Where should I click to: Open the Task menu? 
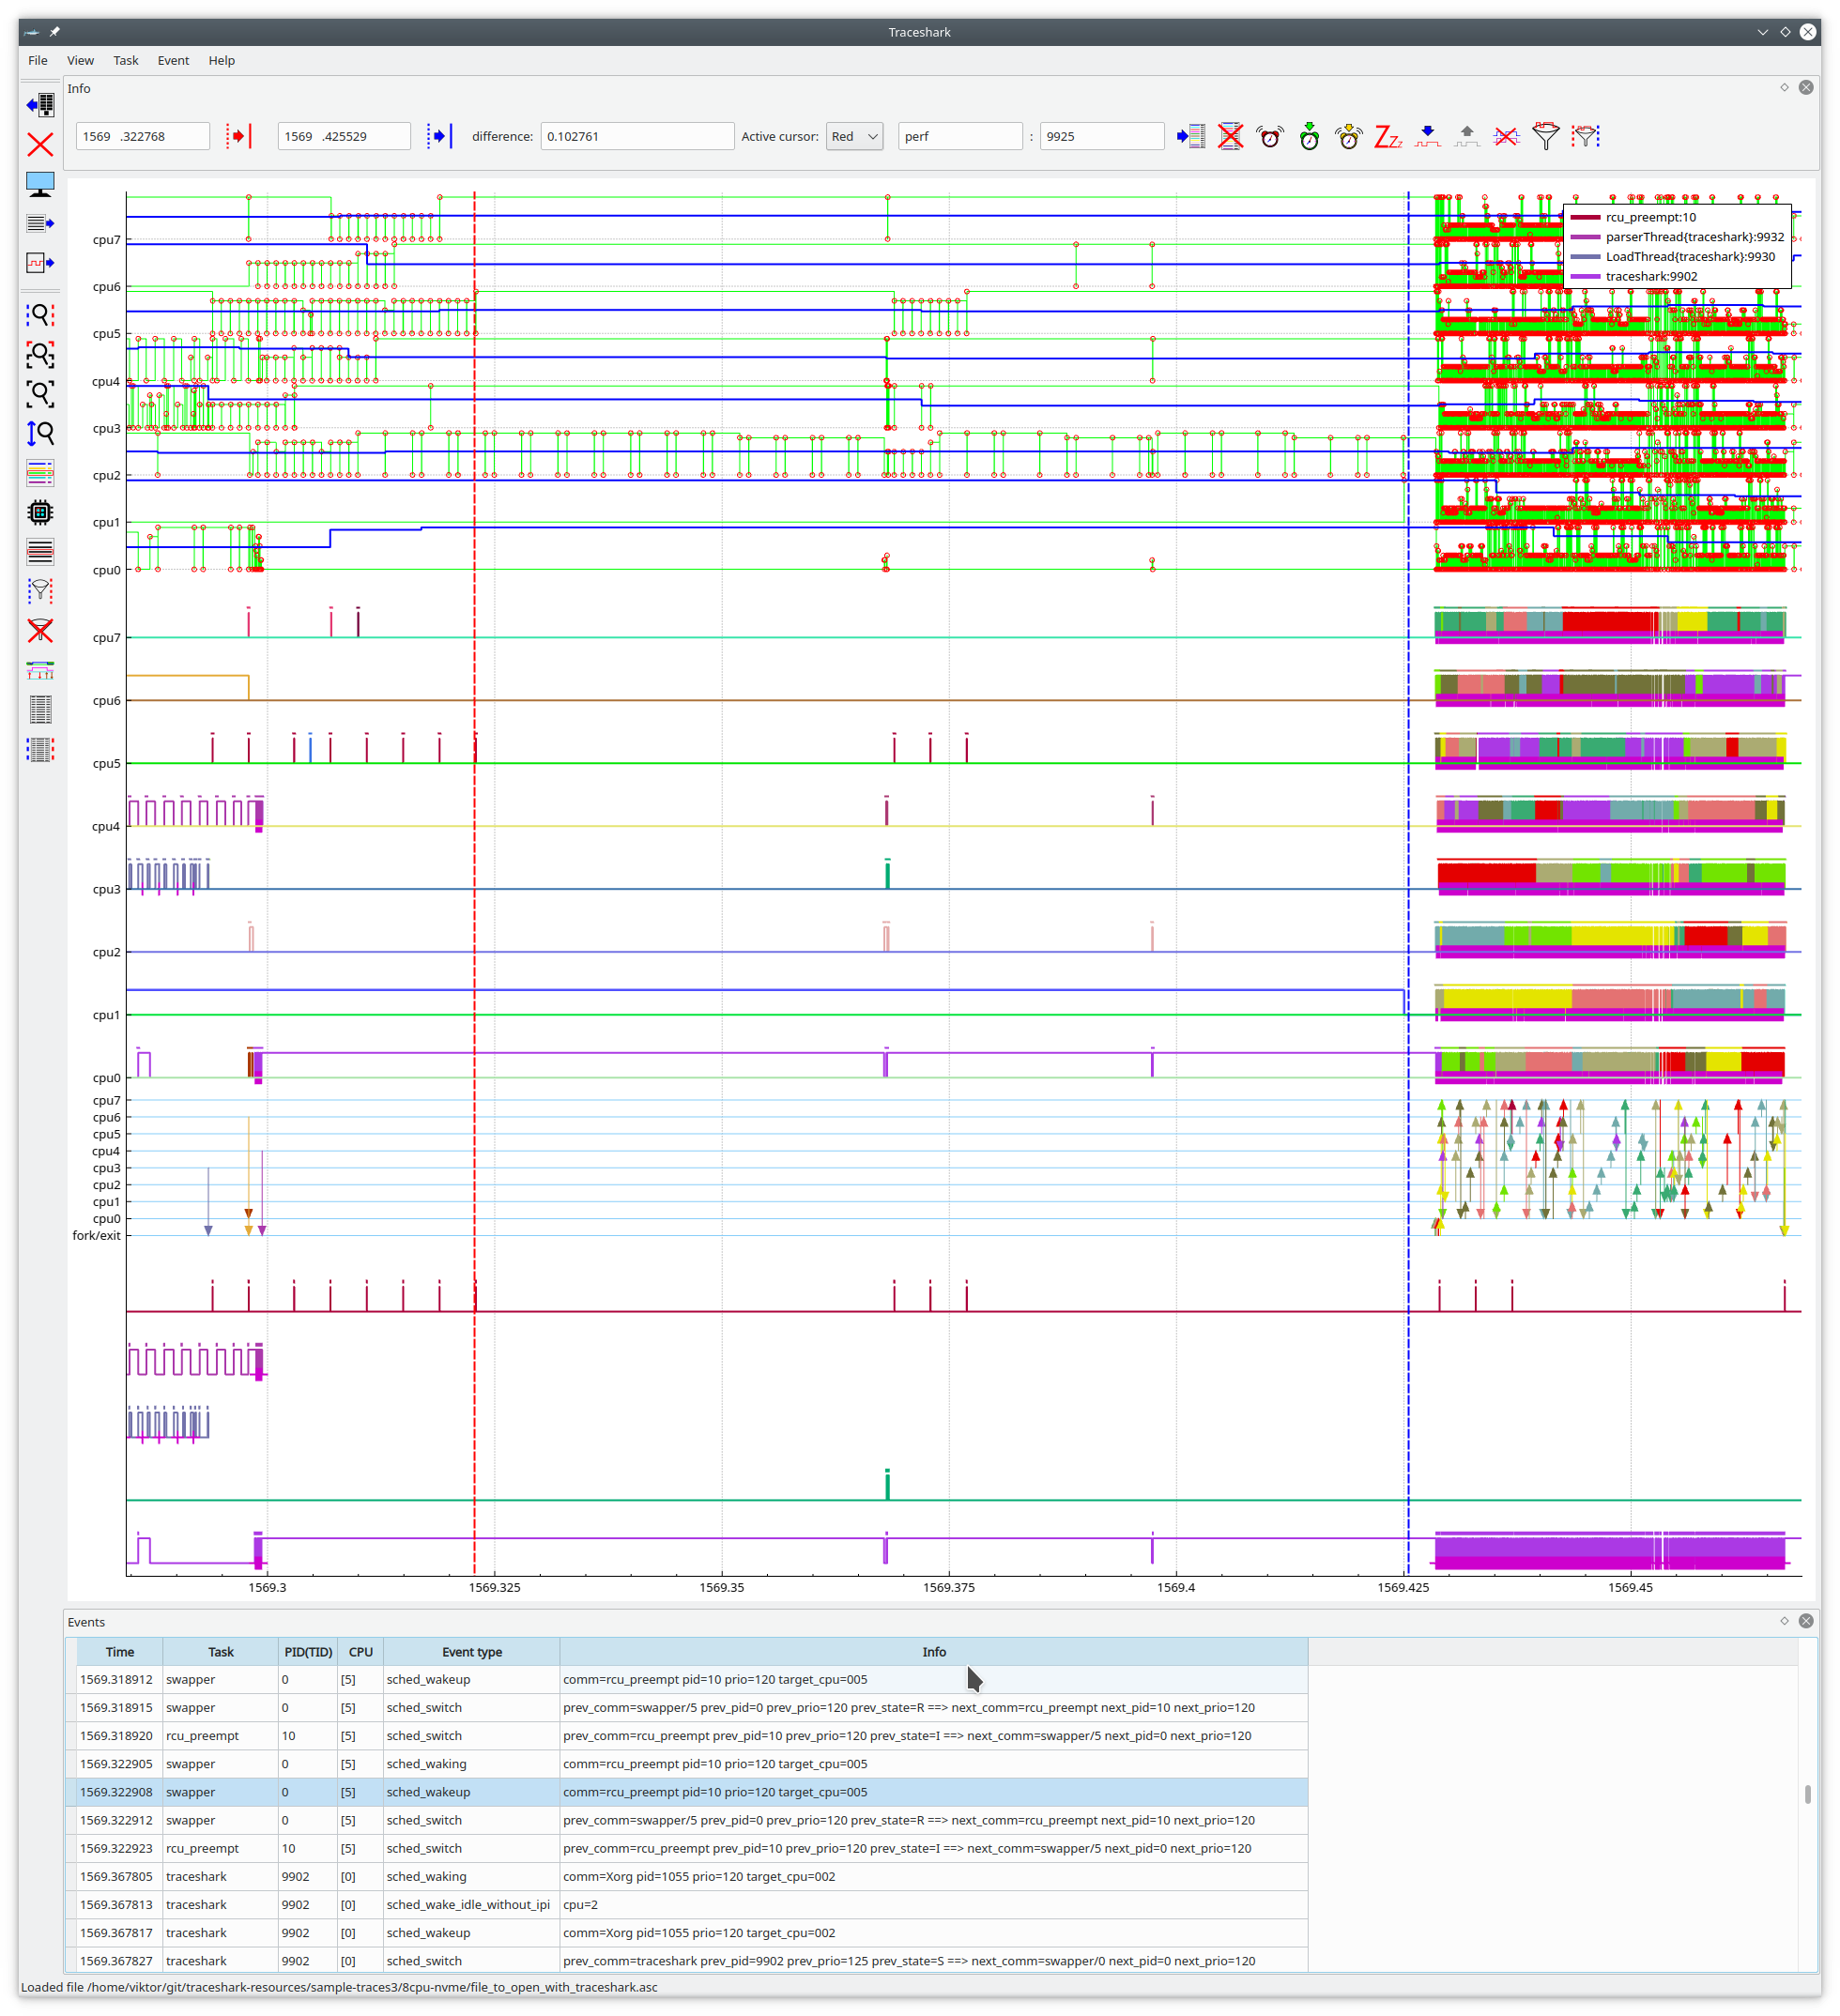[x=126, y=60]
